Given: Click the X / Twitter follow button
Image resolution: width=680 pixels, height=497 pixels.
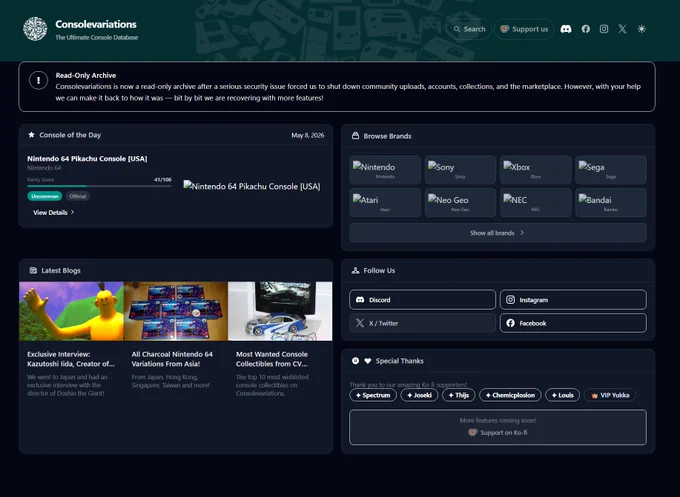Looking at the screenshot, I should (x=422, y=323).
